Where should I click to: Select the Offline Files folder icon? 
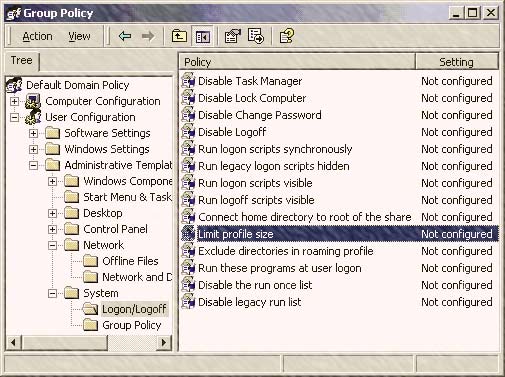(90, 261)
